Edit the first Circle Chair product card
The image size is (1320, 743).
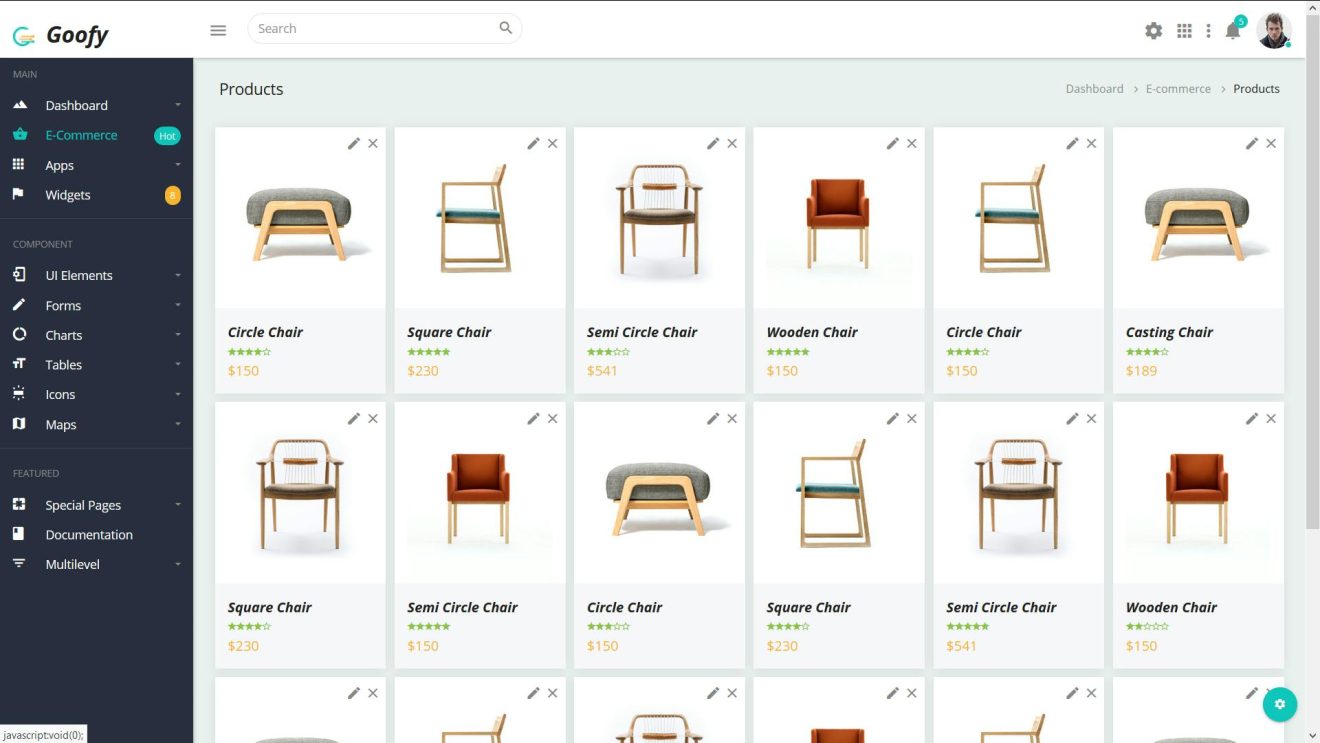tap(353, 144)
